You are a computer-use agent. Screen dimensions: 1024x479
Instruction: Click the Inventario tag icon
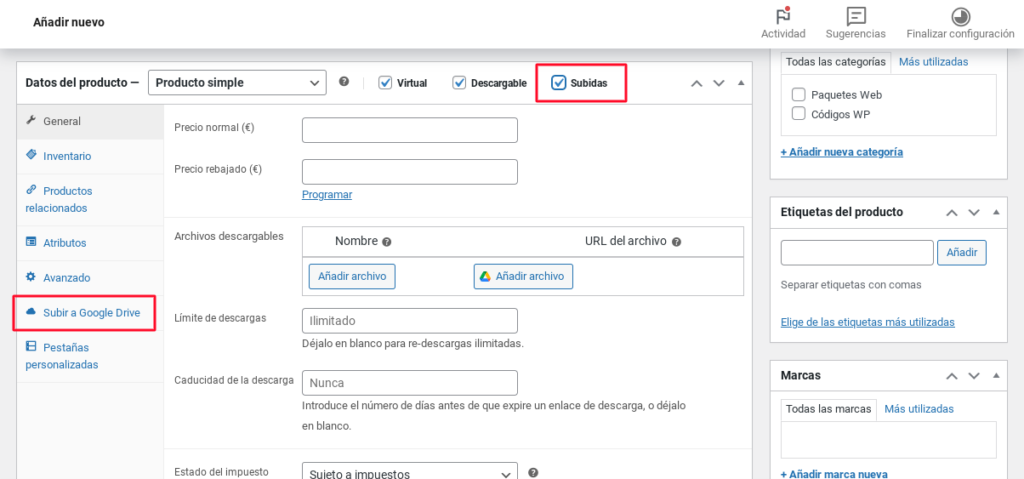tap(31, 155)
